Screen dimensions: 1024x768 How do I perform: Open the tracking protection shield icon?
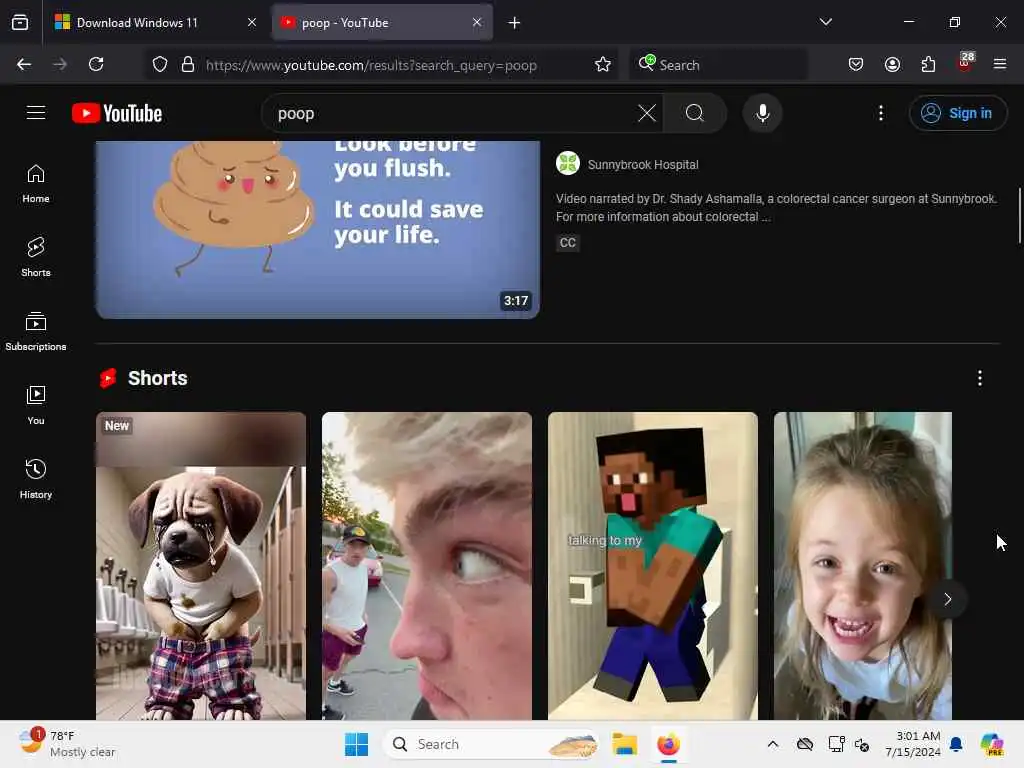160,64
